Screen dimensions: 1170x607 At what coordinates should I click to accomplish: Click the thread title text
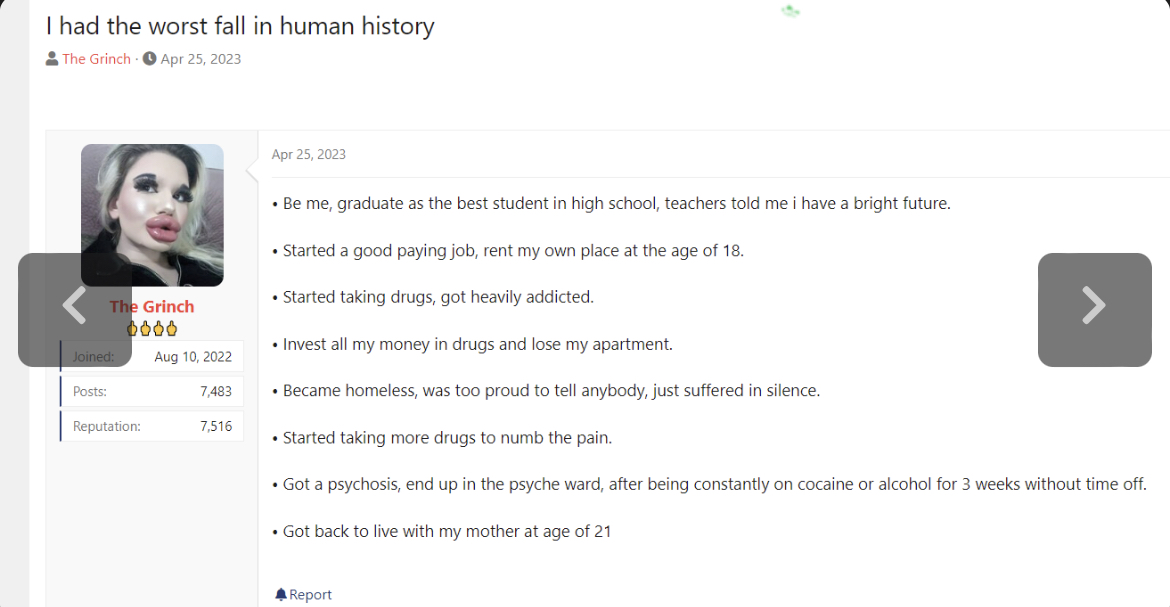[x=240, y=26]
